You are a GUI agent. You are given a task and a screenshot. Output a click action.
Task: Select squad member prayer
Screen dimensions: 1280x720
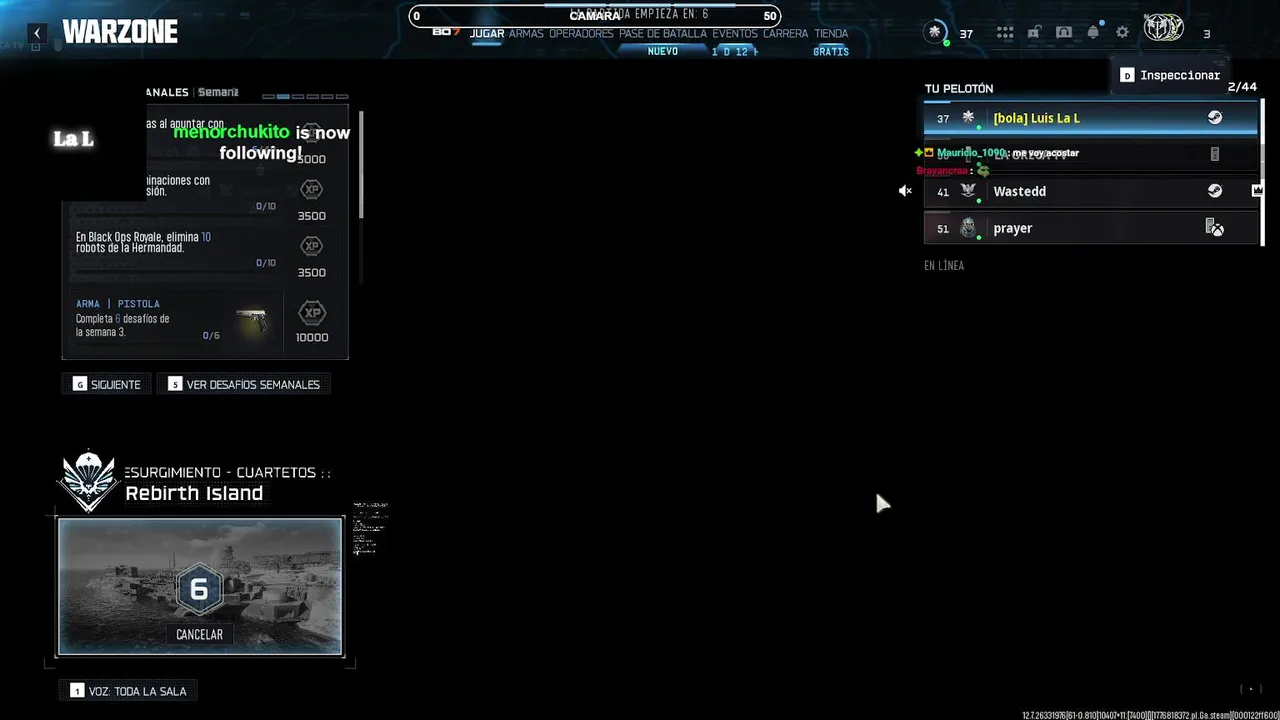click(x=1090, y=228)
